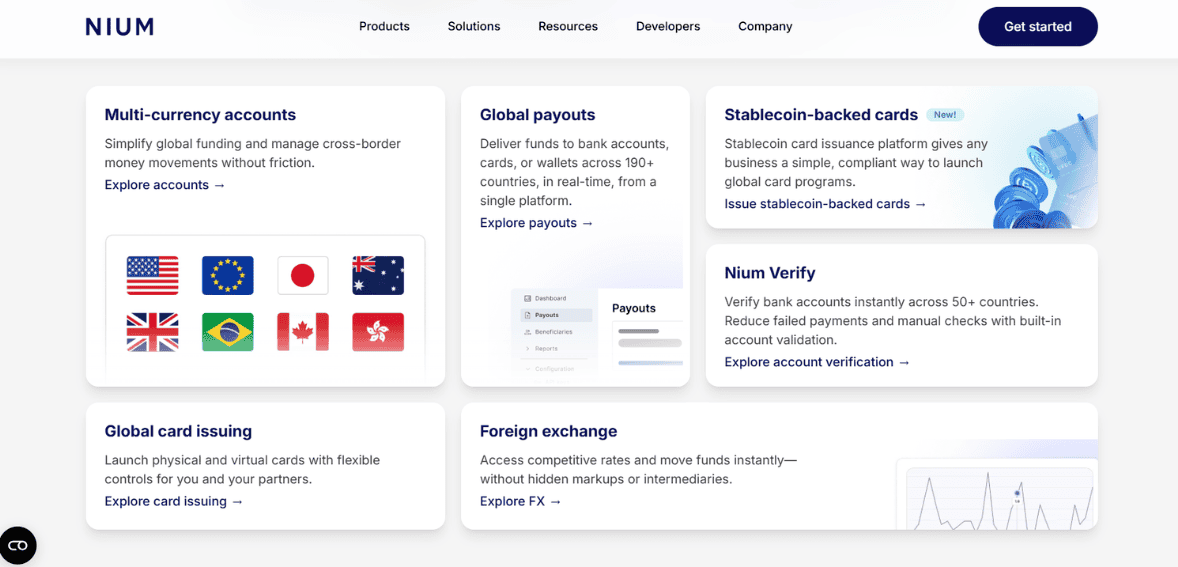Screen dimensions: 1178x567
Task: Follow Explore account verification link
Action: 817,362
